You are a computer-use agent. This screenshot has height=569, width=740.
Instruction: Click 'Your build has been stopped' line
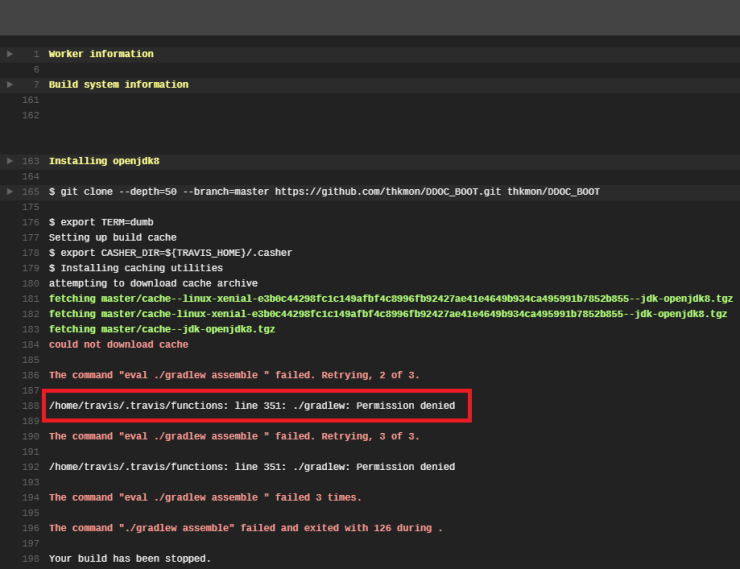click(130, 559)
